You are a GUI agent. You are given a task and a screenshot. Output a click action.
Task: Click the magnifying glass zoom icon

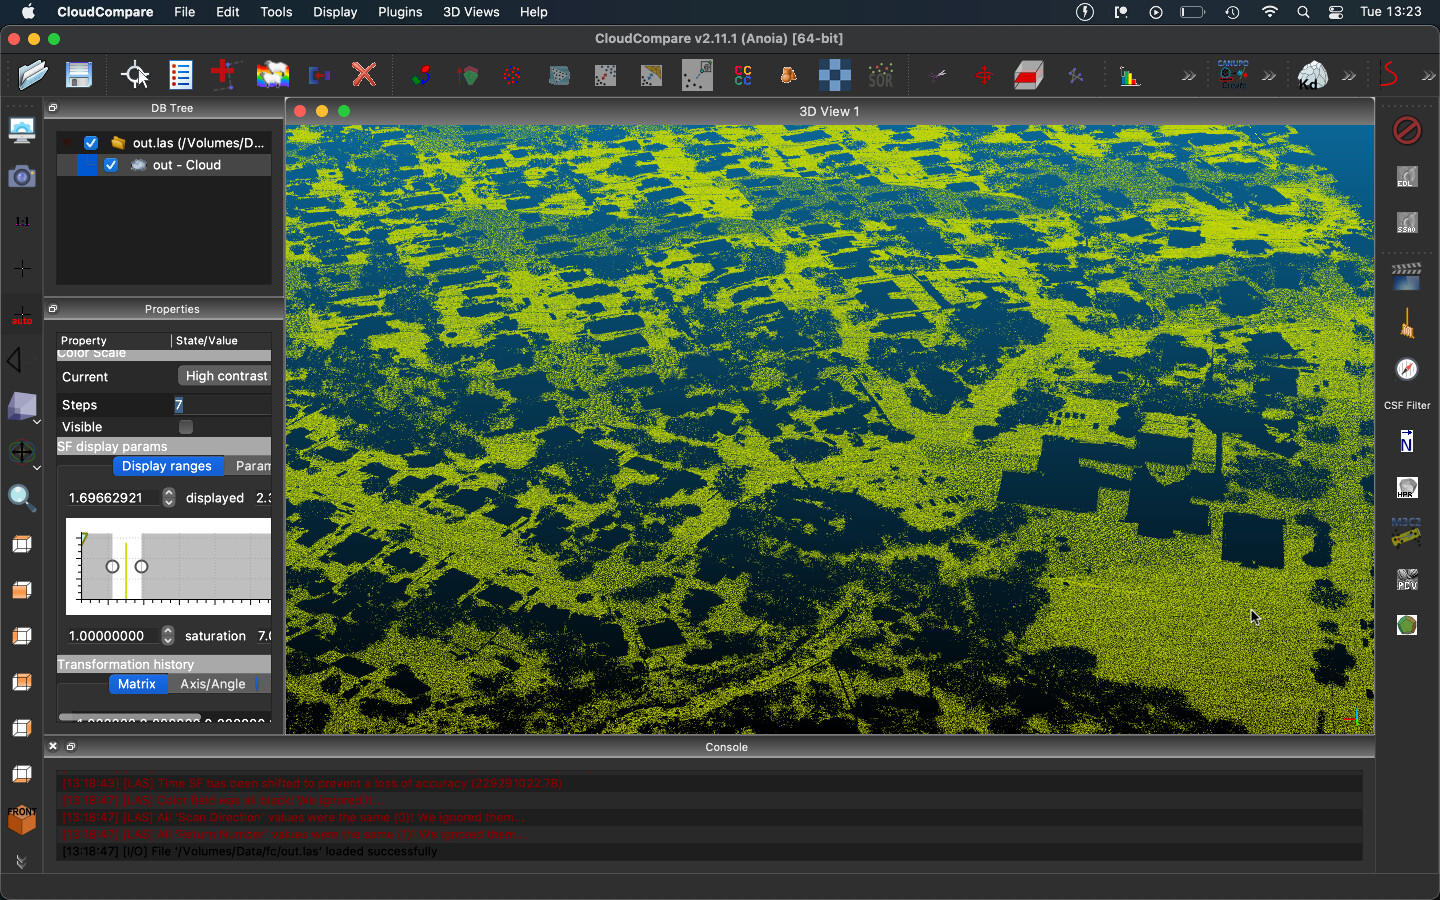pos(21,498)
